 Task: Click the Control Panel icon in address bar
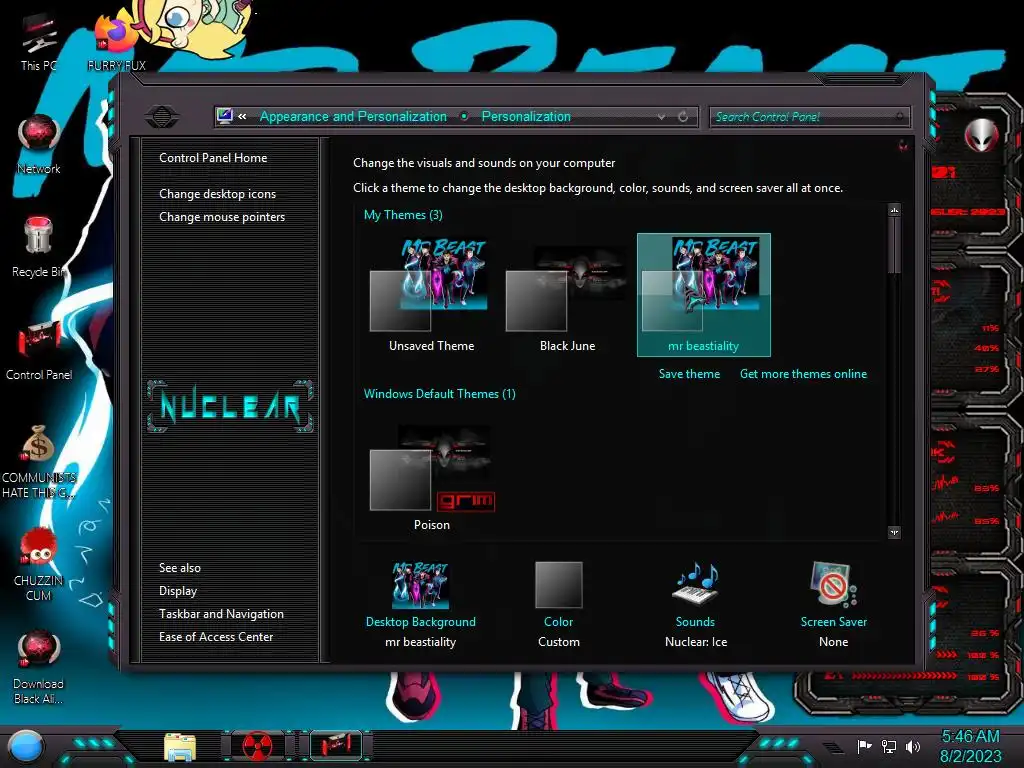pyautogui.click(x=225, y=116)
